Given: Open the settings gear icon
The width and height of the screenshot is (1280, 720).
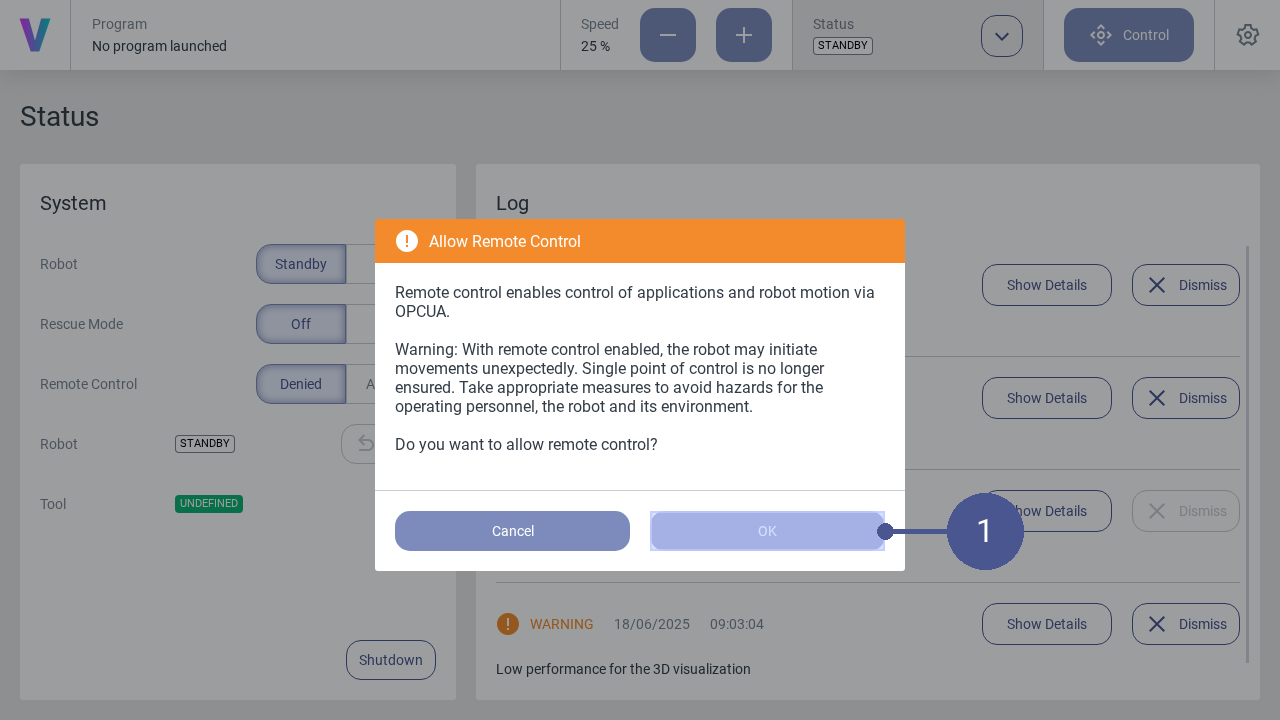Looking at the screenshot, I should click(1247, 35).
